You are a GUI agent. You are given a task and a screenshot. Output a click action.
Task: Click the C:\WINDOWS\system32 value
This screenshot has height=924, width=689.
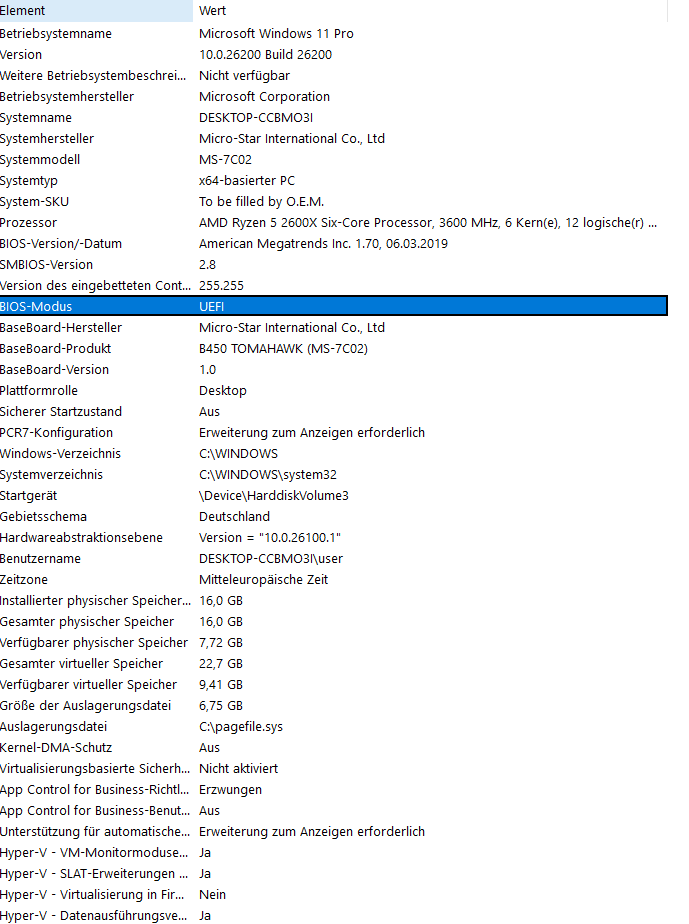(x=268, y=475)
